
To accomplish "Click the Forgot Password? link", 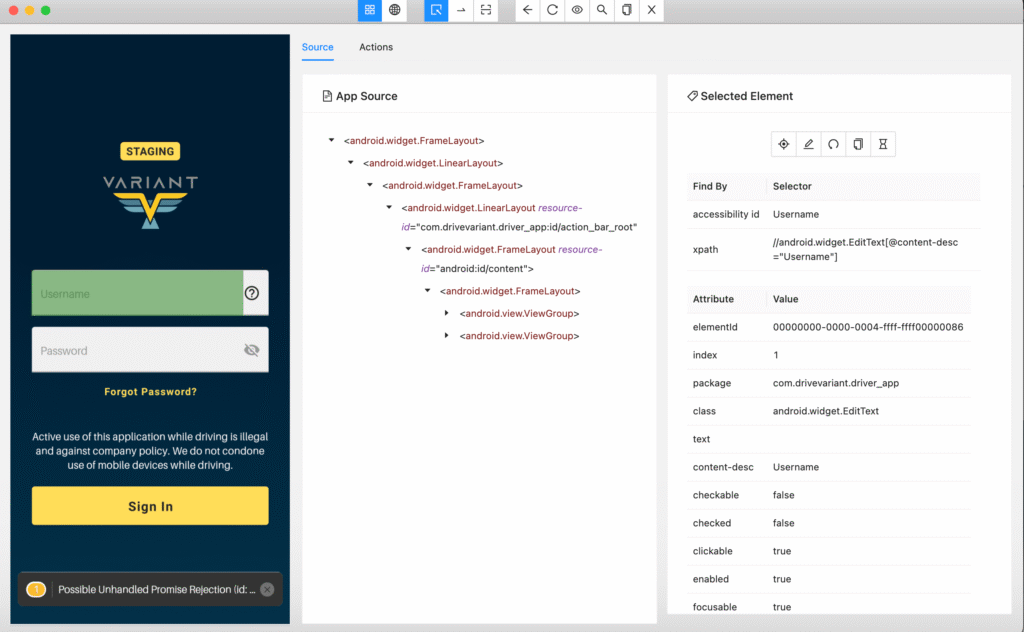I will coord(150,392).
